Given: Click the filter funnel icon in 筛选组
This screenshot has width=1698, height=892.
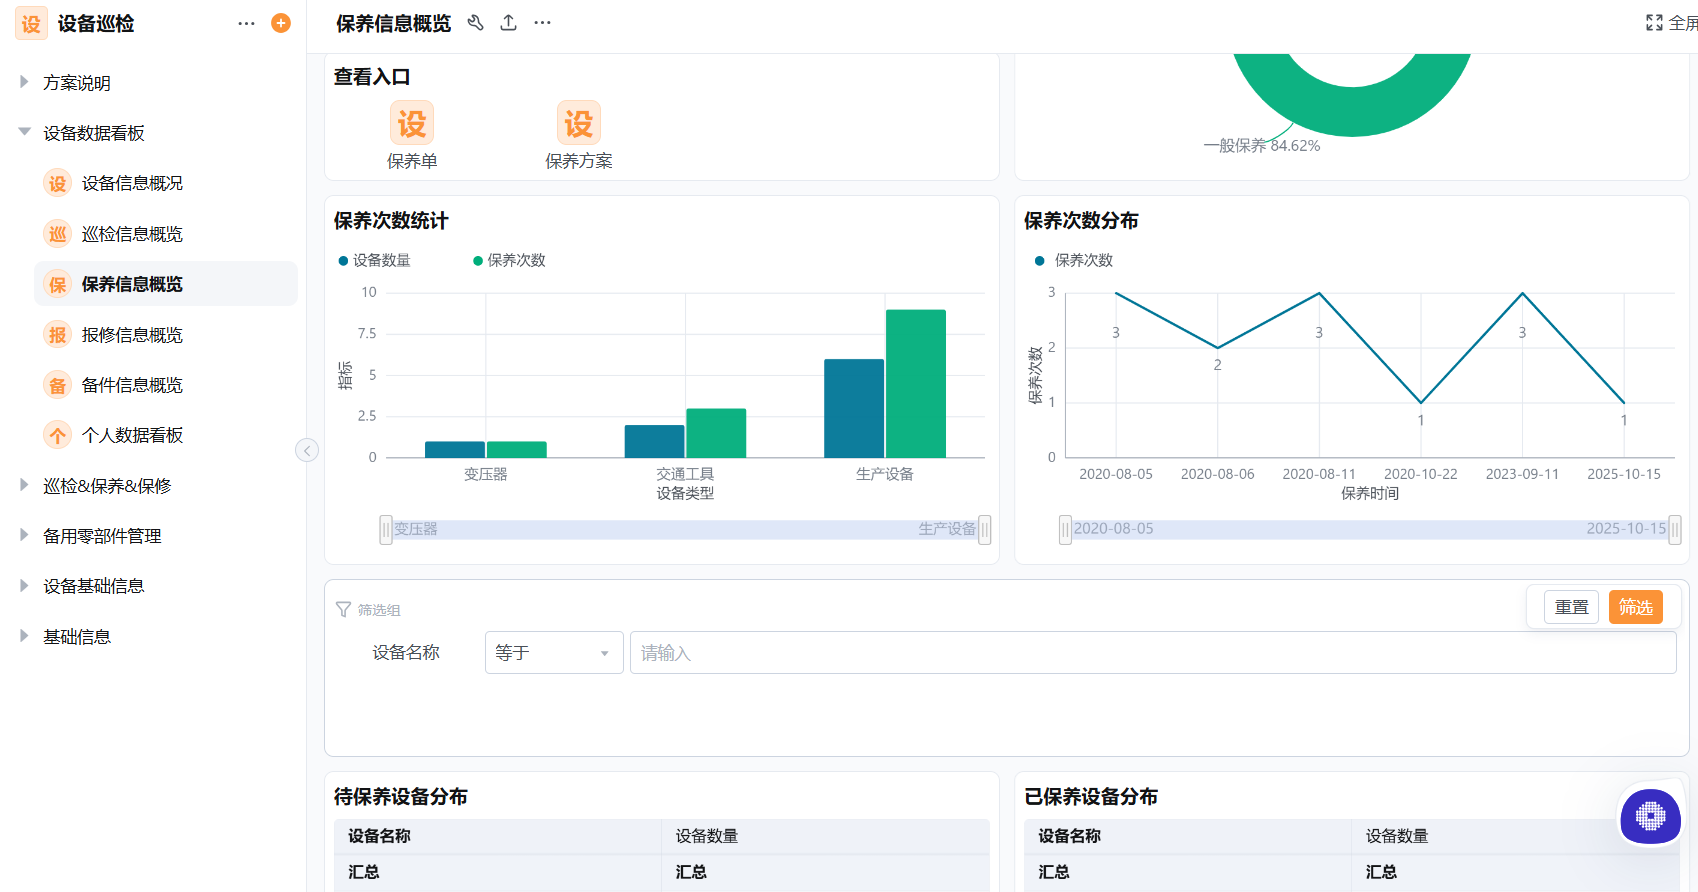Looking at the screenshot, I should pyautogui.click(x=343, y=609).
